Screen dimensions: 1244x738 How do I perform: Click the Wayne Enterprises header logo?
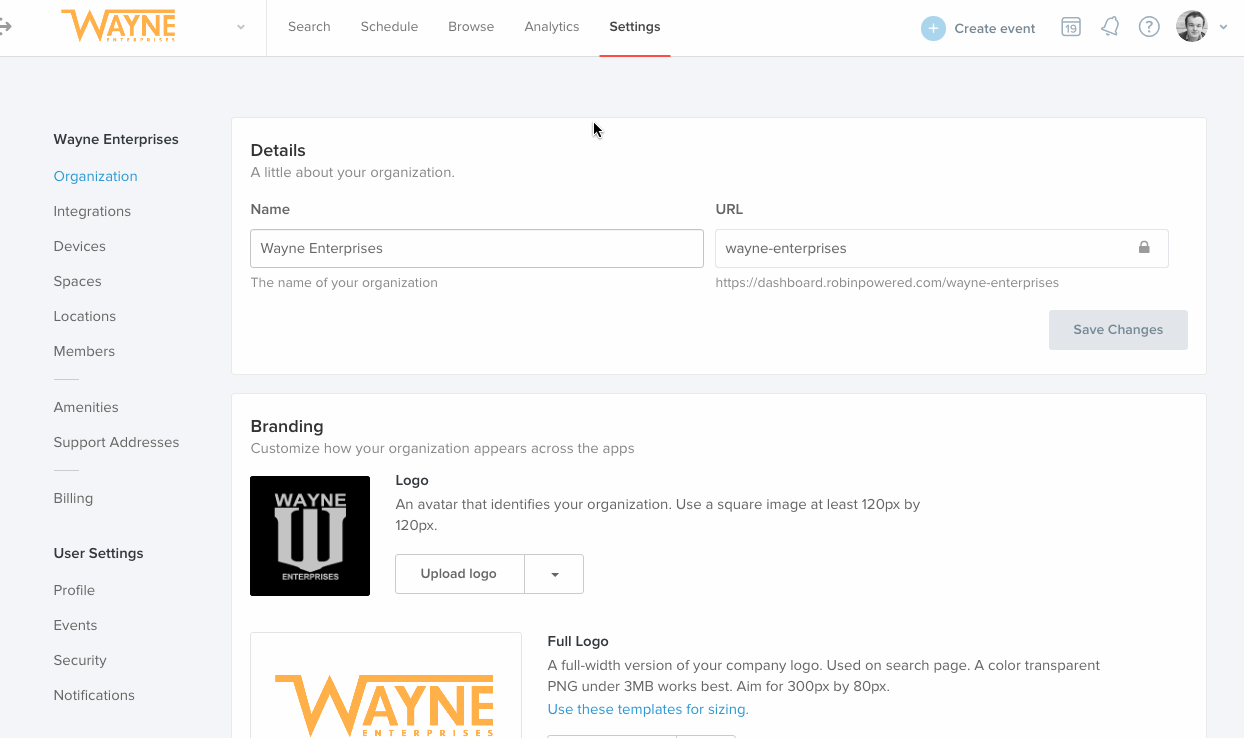pyautogui.click(x=118, y=26)
